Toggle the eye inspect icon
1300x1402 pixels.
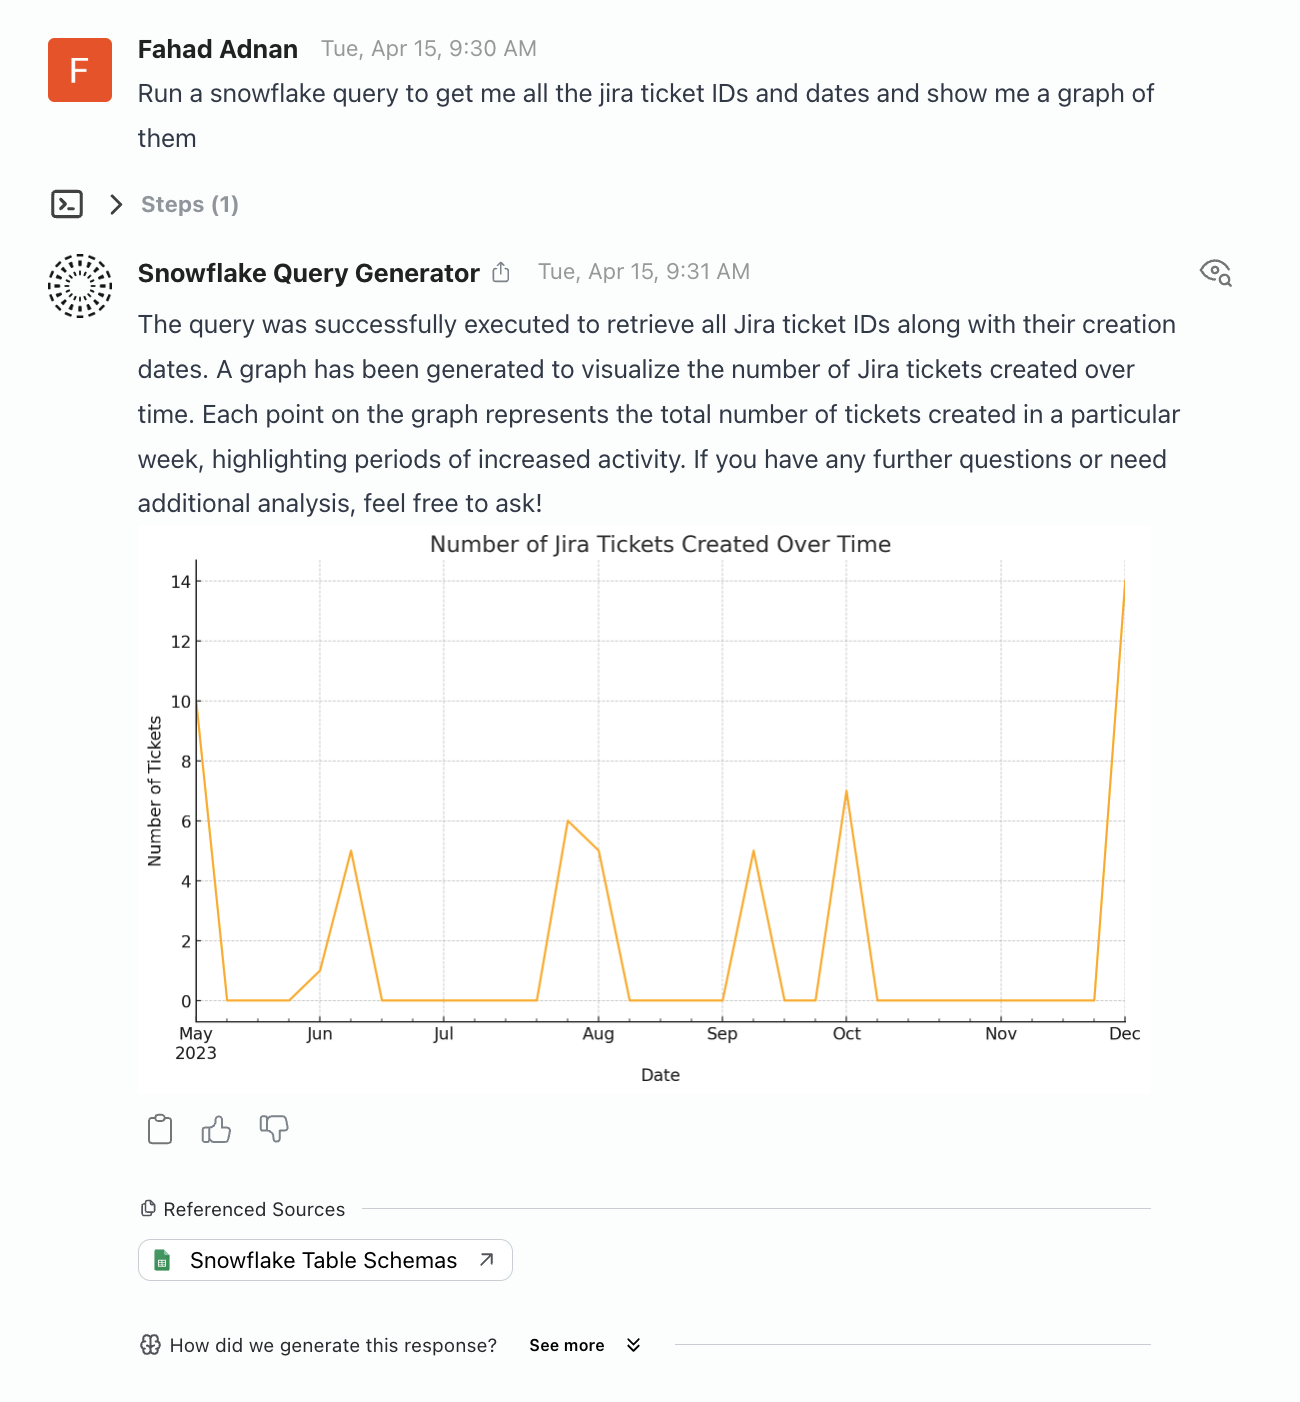click(x=1215, y=271)
